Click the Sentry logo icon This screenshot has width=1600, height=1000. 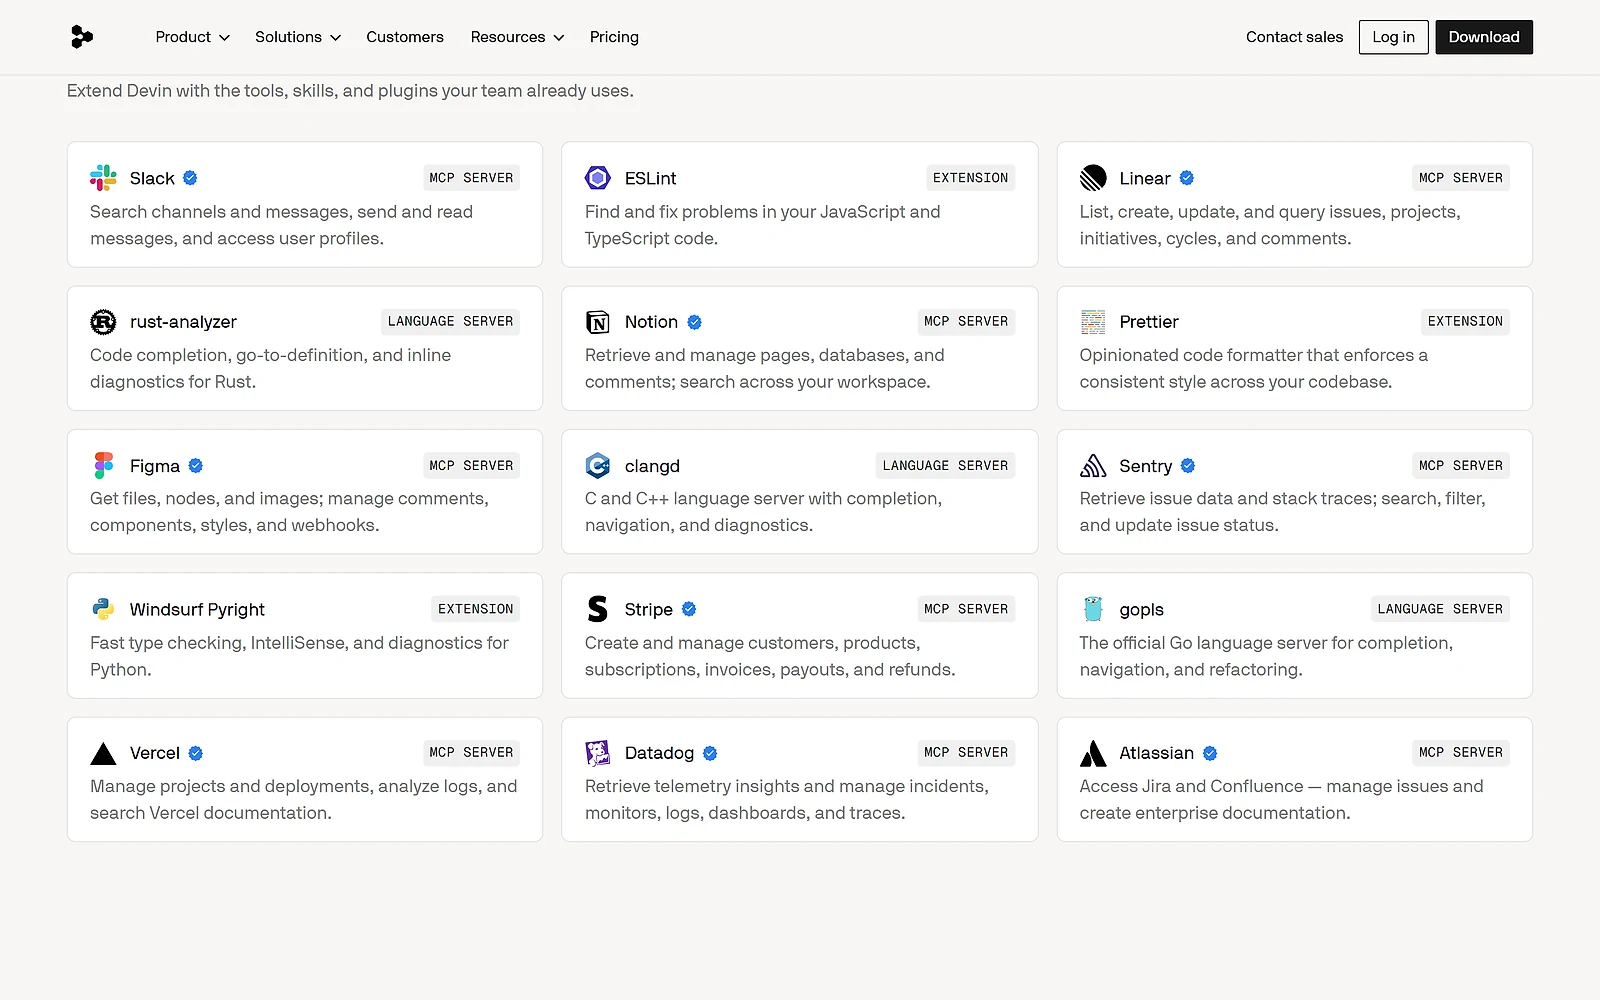[x=1093, y=466]
